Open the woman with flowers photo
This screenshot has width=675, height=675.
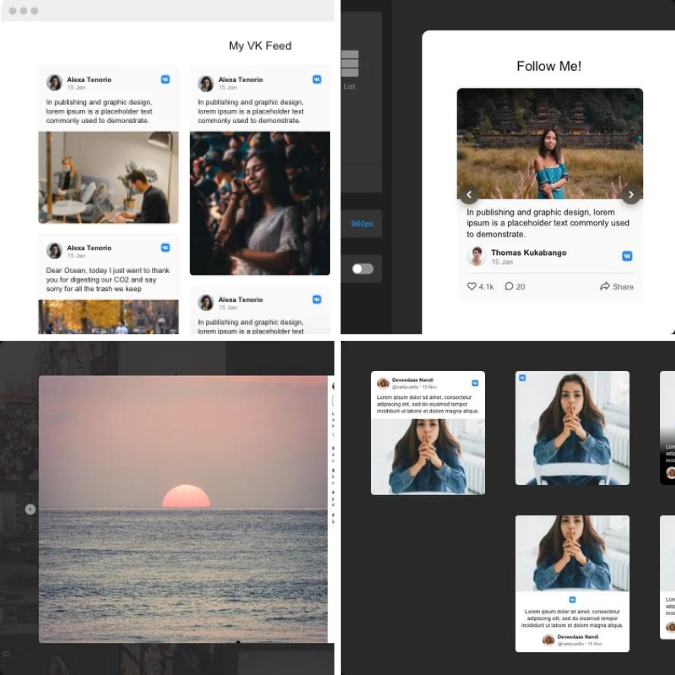[x=260, y=203]
